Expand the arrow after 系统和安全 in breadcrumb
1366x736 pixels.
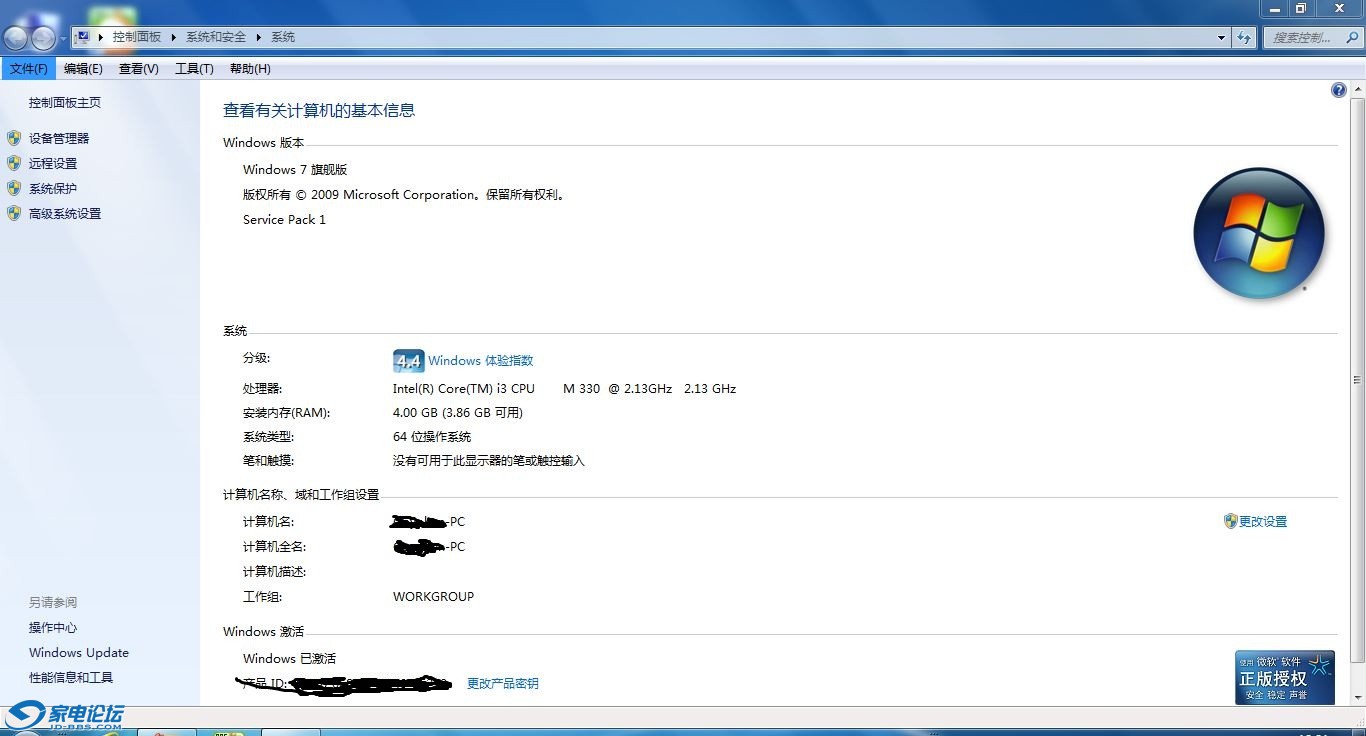coord(258,37)
